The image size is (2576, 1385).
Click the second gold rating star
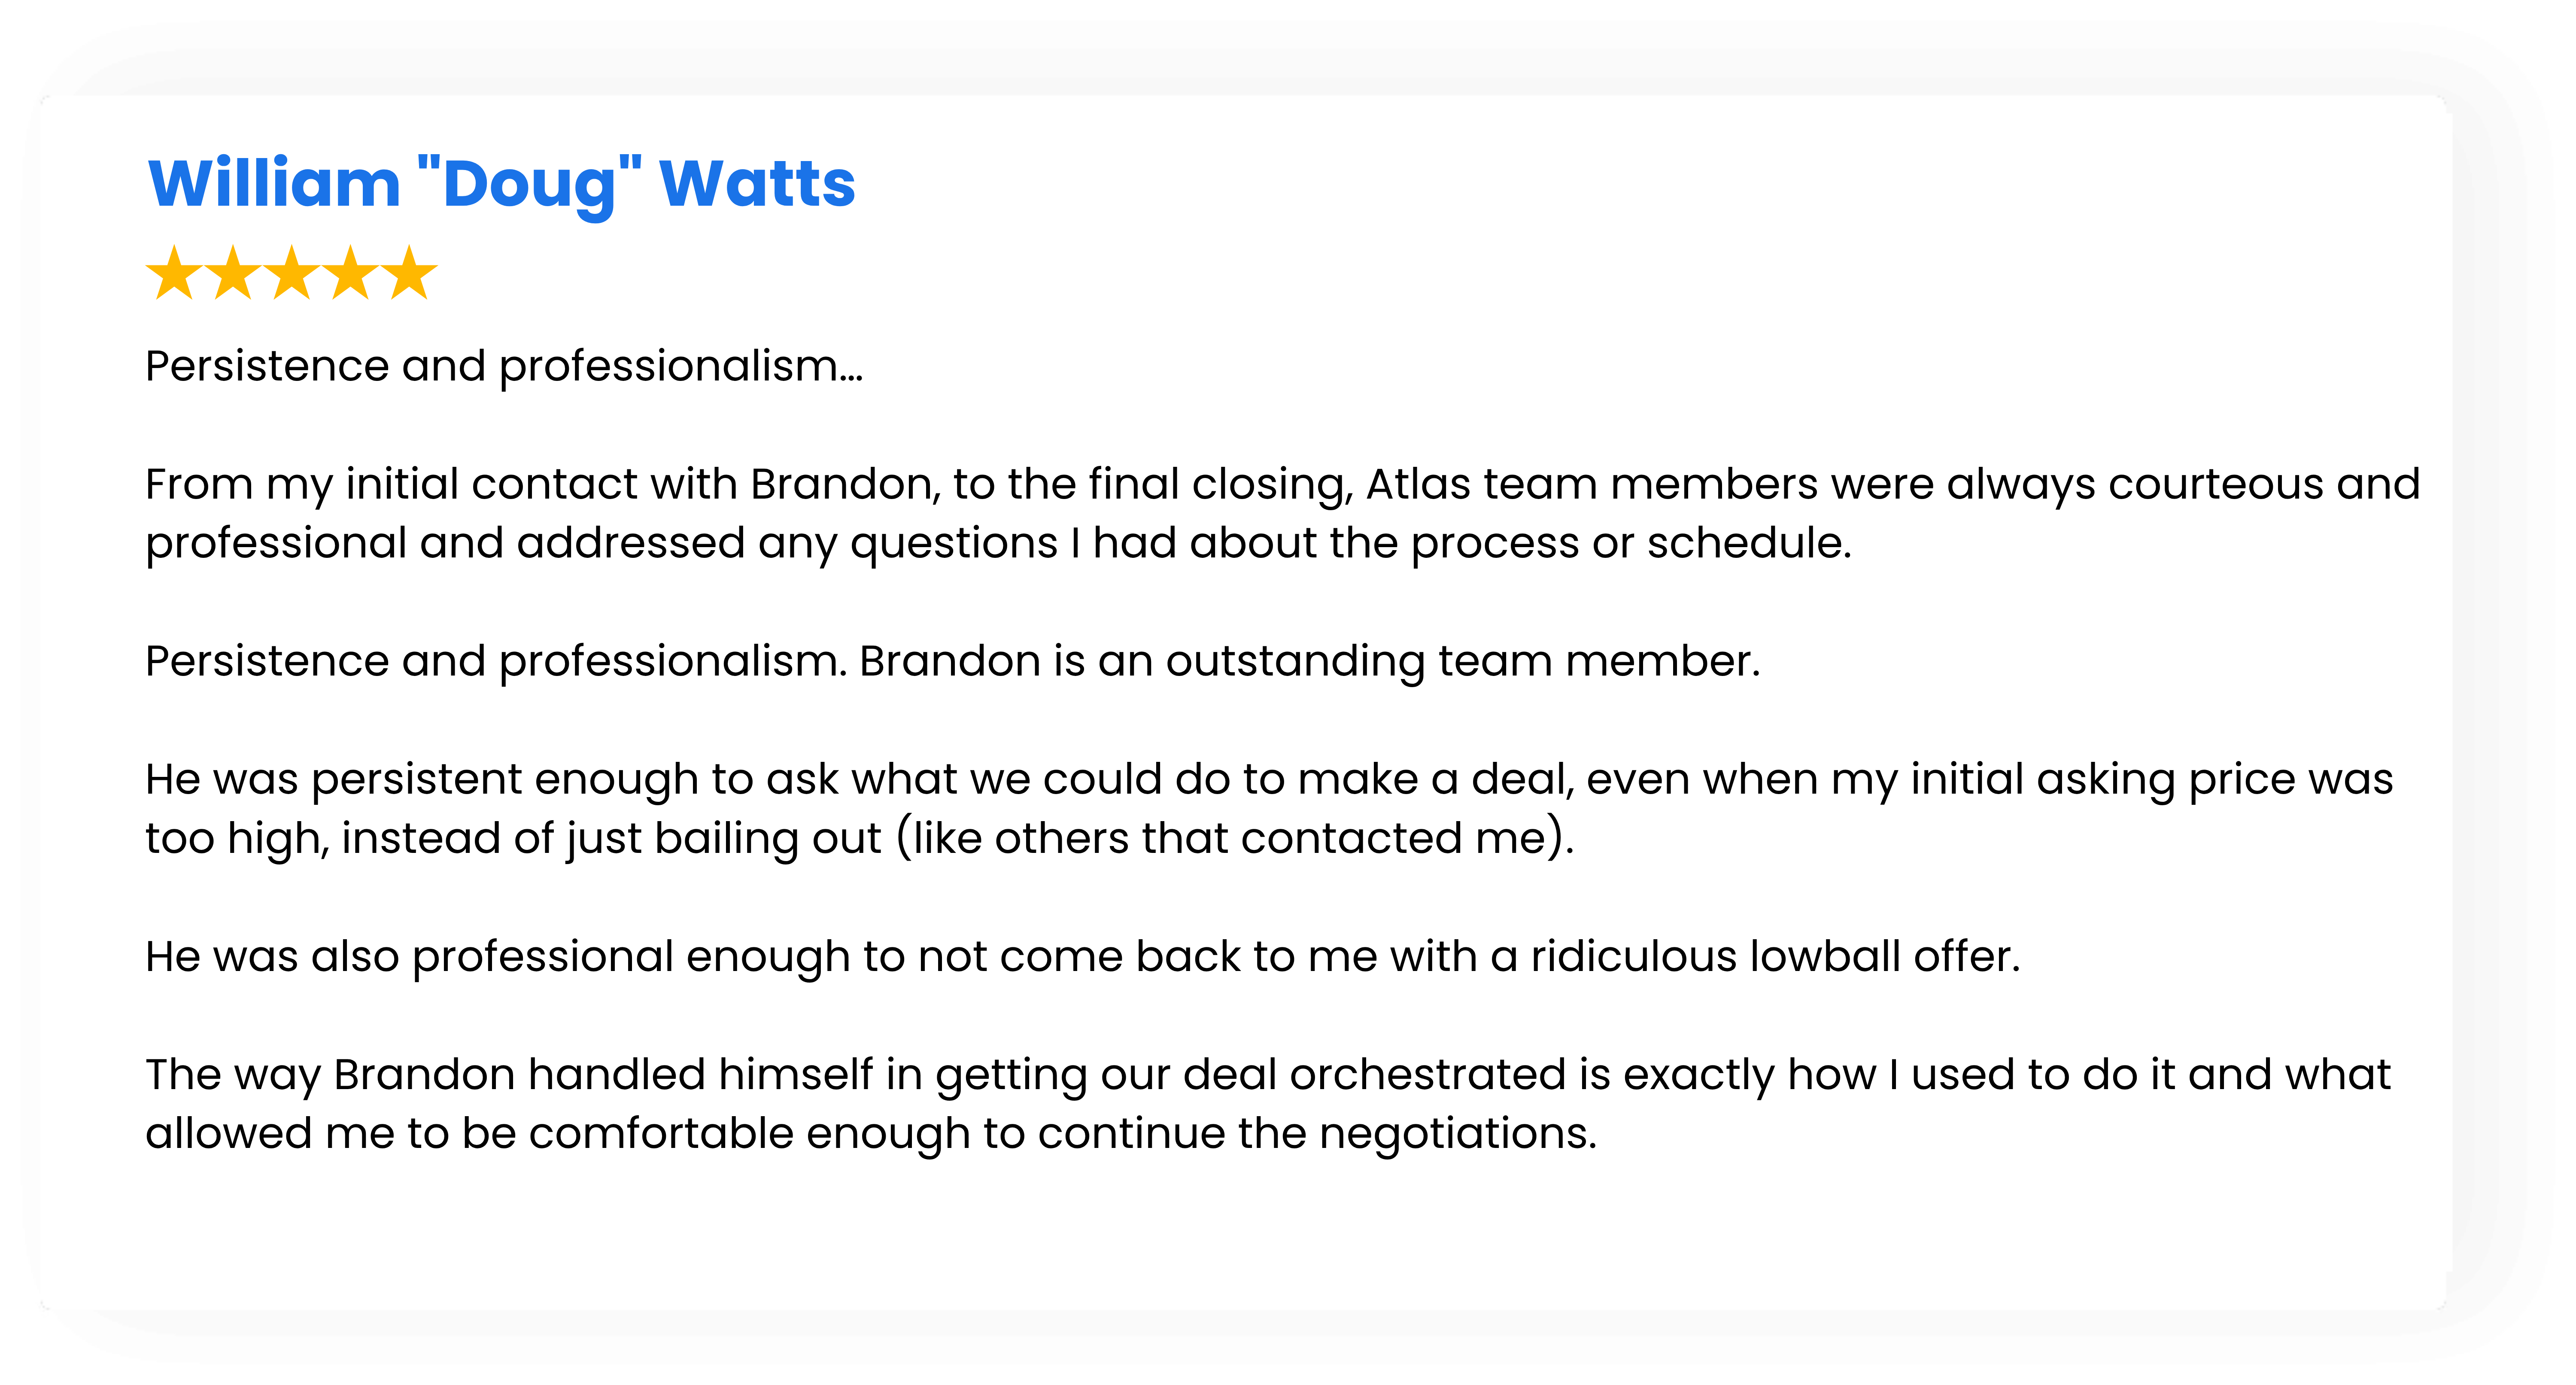pyautogui.click(x=233, y=273)
